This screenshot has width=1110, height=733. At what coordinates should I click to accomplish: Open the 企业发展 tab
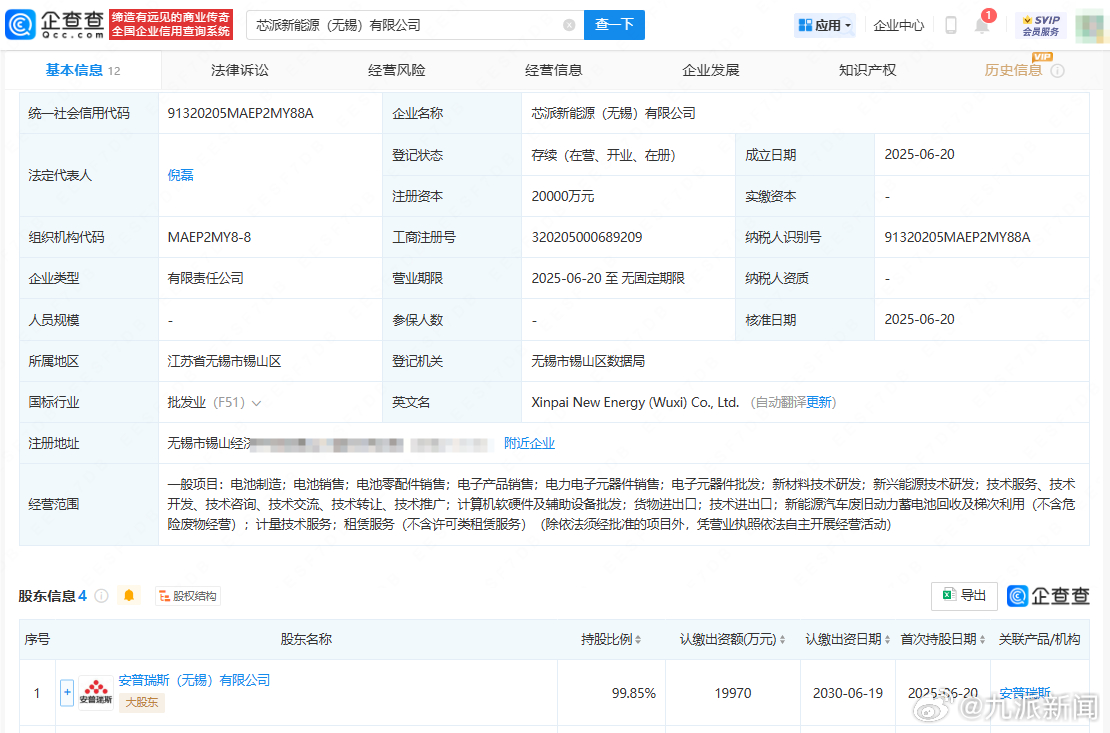coord(710,70)
